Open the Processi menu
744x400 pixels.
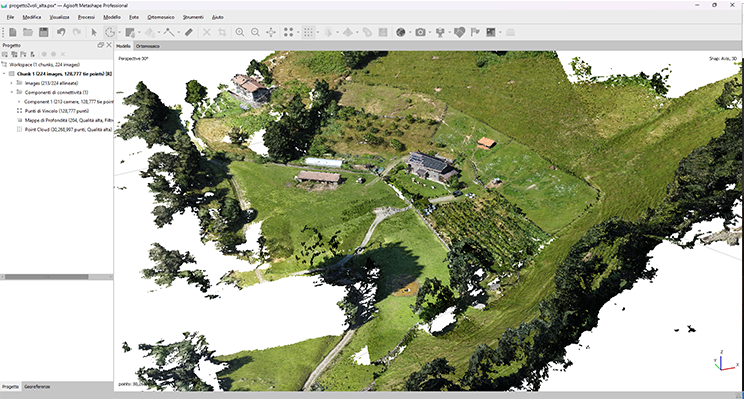[x=86, y=17]
